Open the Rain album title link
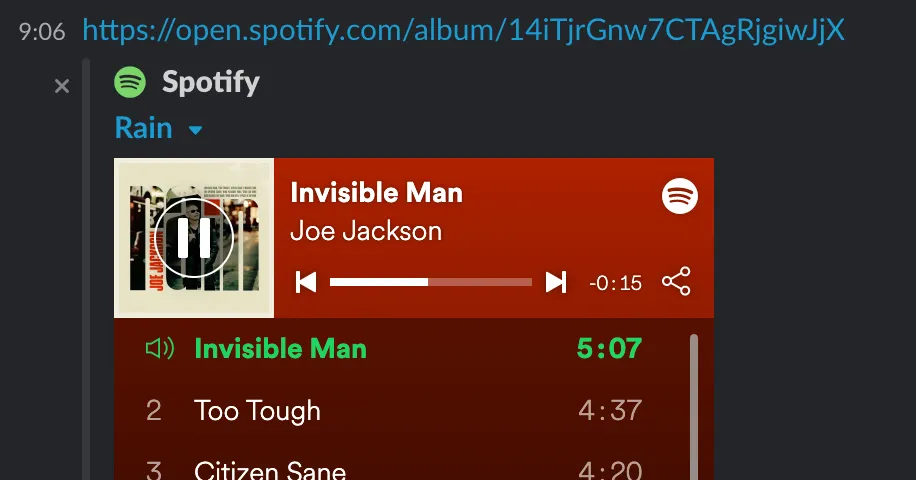This screenshot has width=916, height=480. 144,127
